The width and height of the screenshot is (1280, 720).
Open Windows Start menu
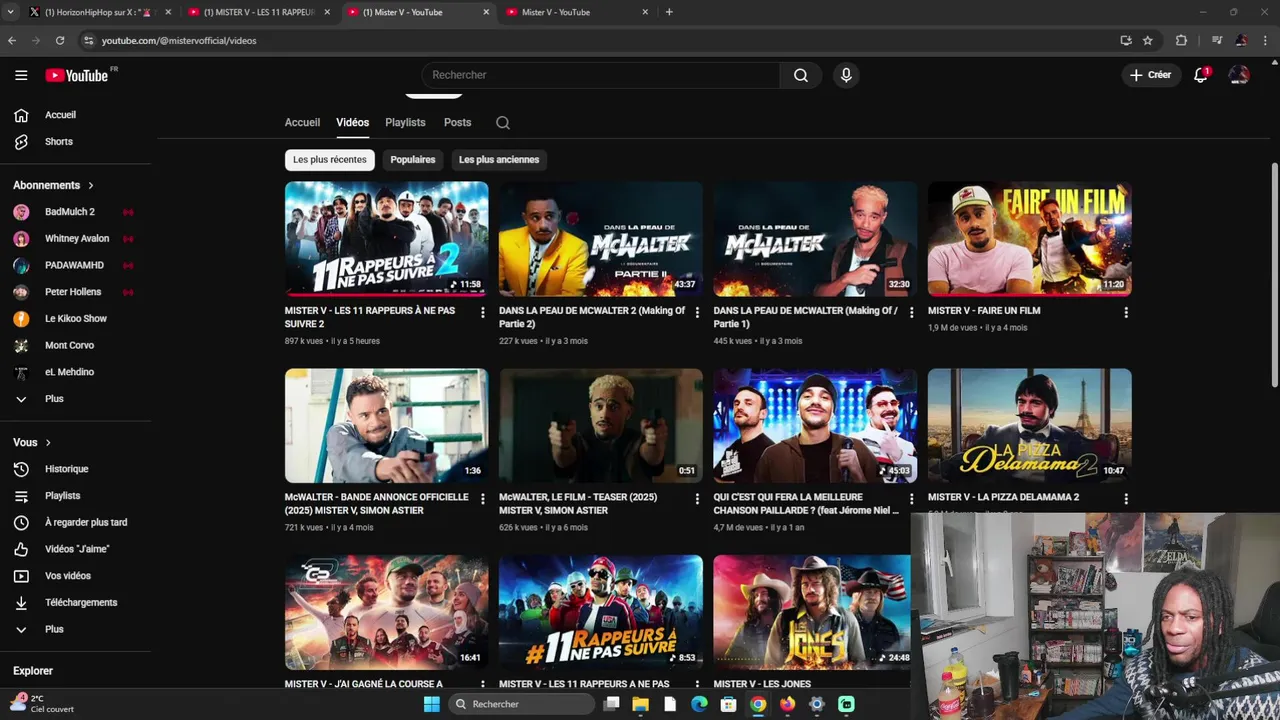(x=431, y=704)
